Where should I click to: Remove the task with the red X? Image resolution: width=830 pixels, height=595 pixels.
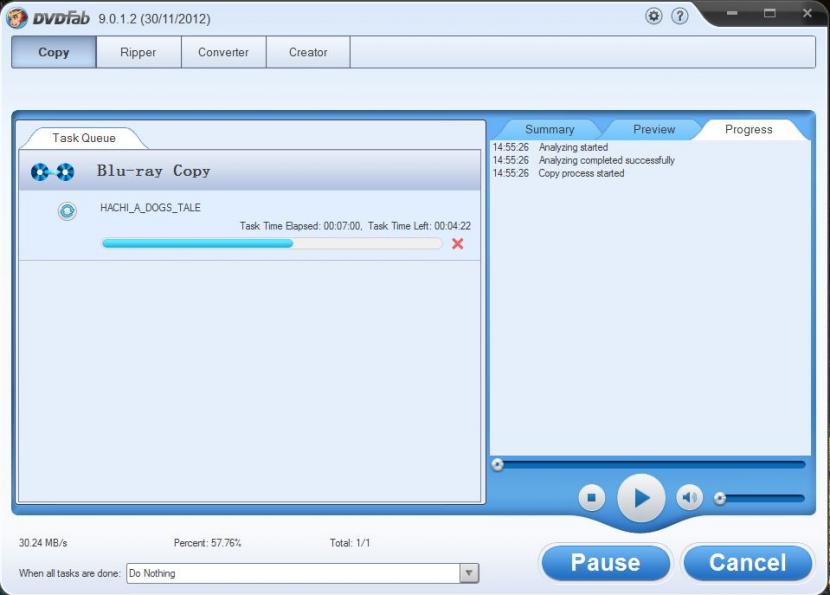[458, 244]
